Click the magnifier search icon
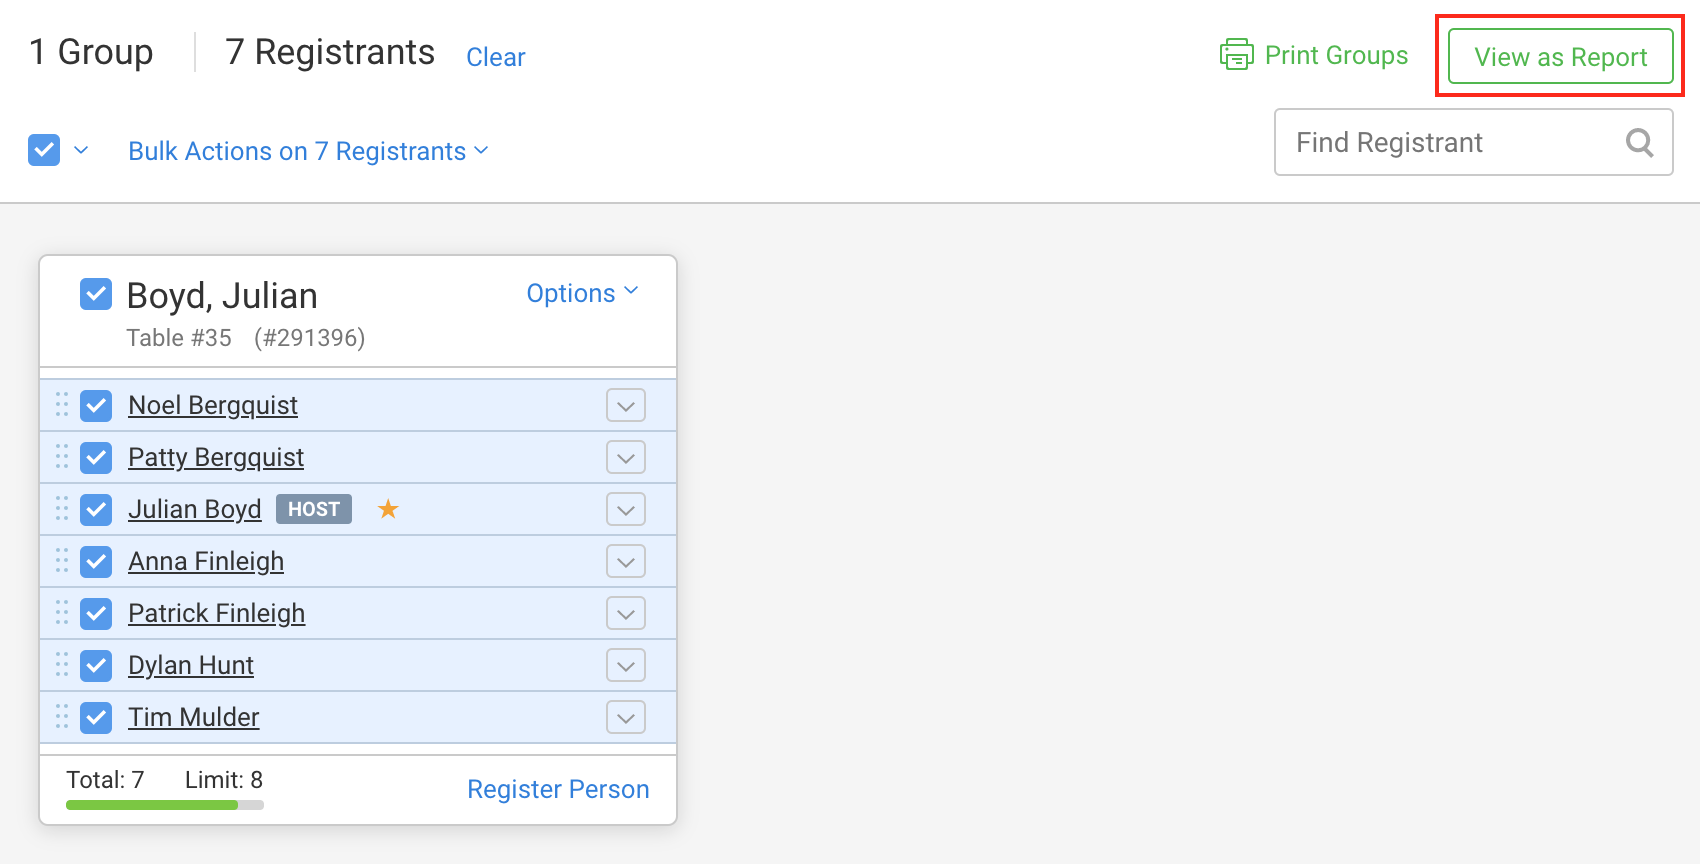This screenshot has height=864, width=1700. tap(1639, 143)
